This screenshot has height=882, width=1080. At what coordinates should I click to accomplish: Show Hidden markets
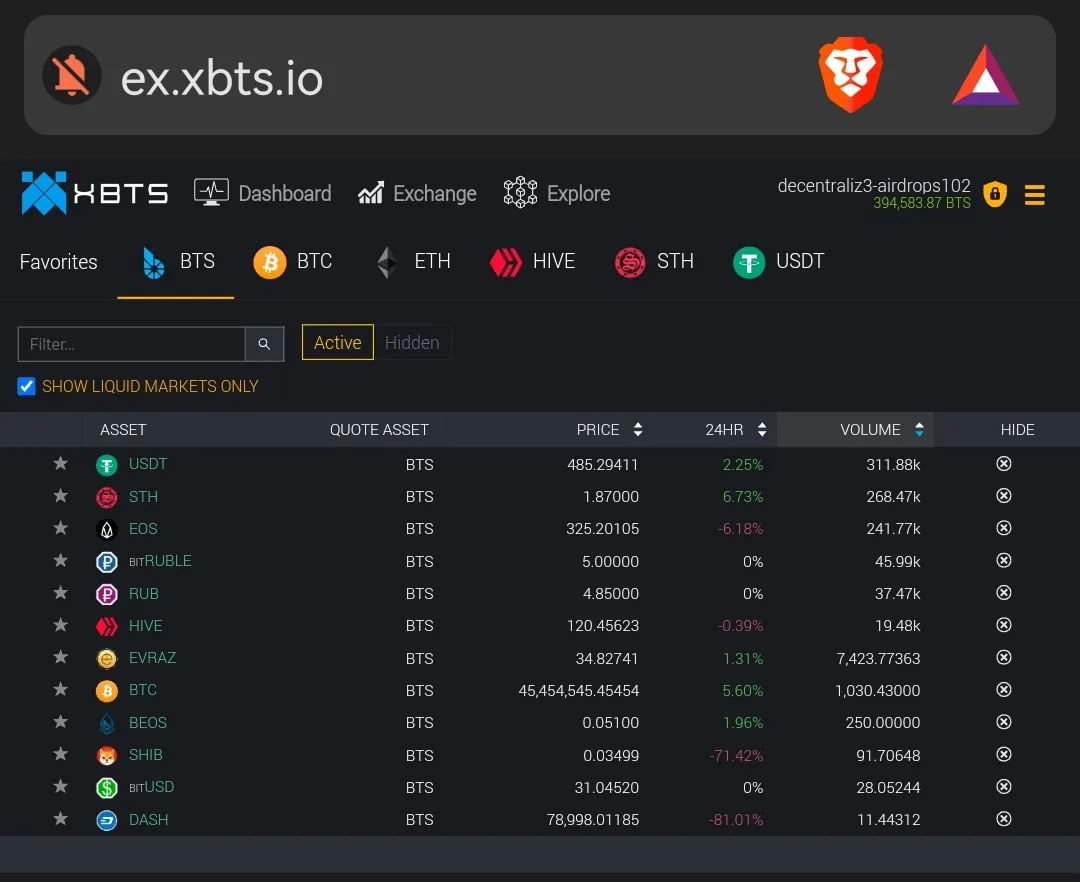[x=412, y=342]
